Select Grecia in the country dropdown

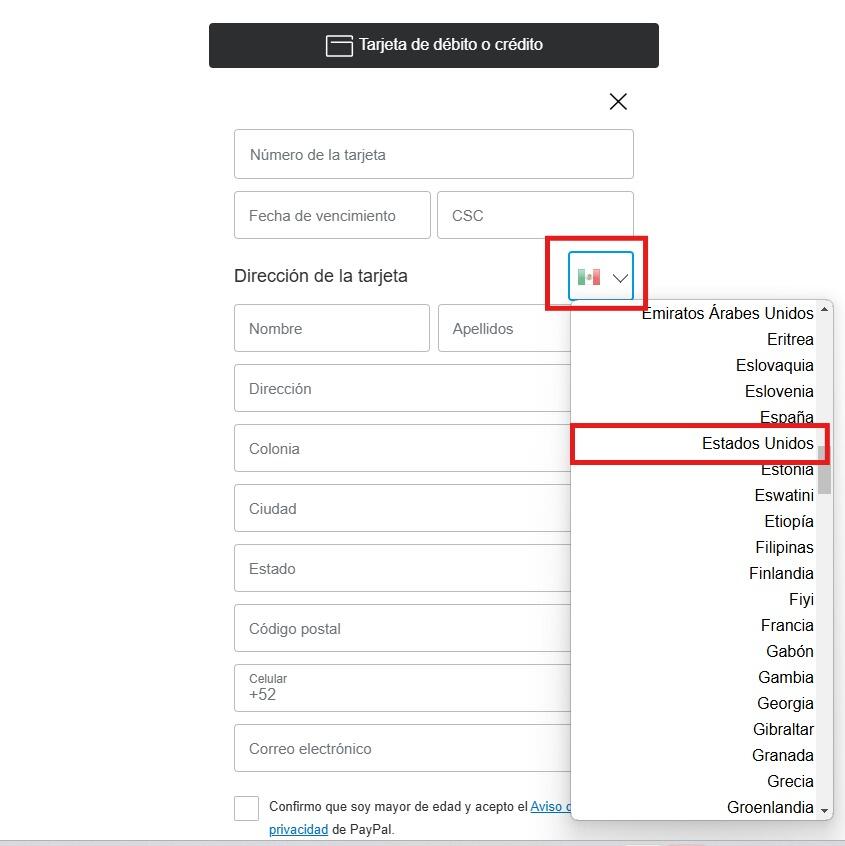click(x=790, y=781)
